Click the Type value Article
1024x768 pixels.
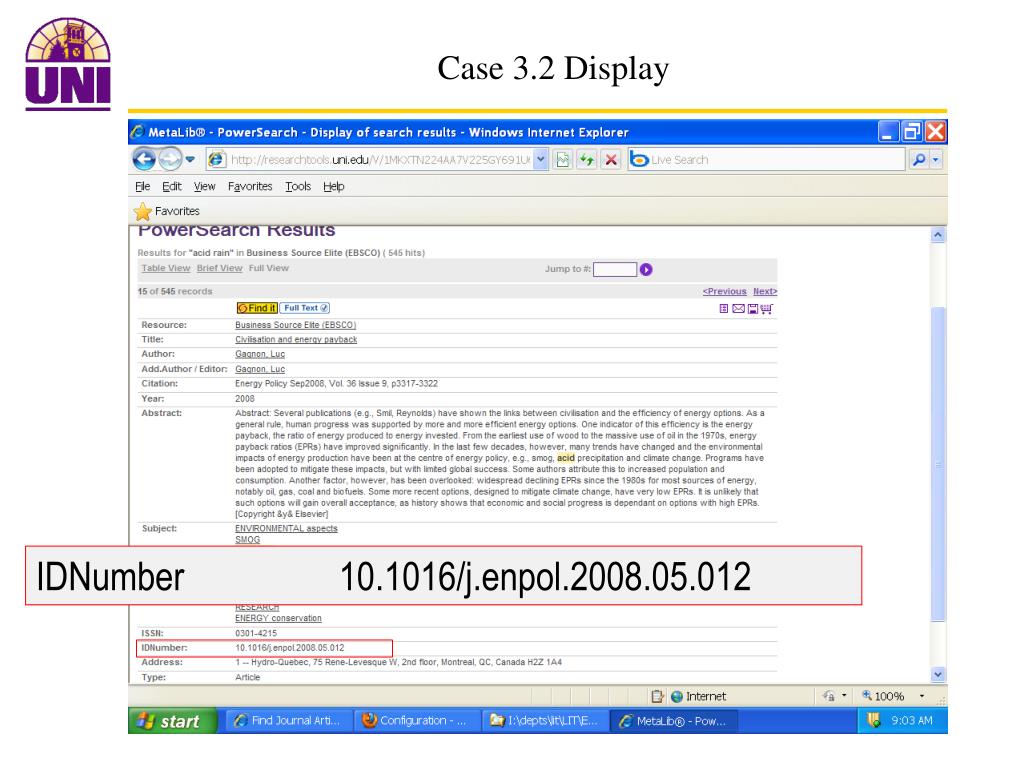point(248,677)
